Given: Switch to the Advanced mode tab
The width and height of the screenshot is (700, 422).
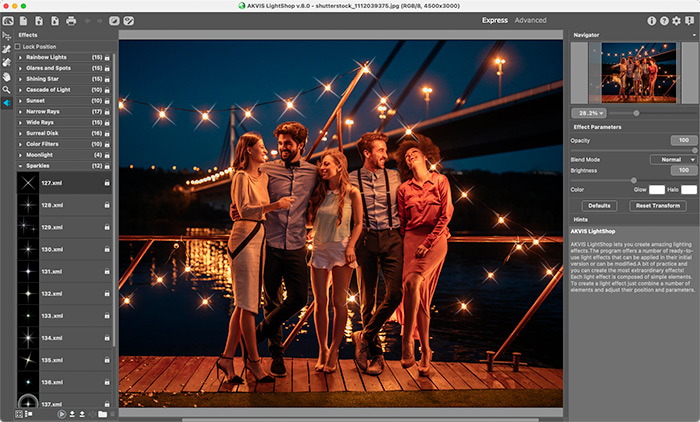Looking at the screenshot, I should click(x=530, y=20).
